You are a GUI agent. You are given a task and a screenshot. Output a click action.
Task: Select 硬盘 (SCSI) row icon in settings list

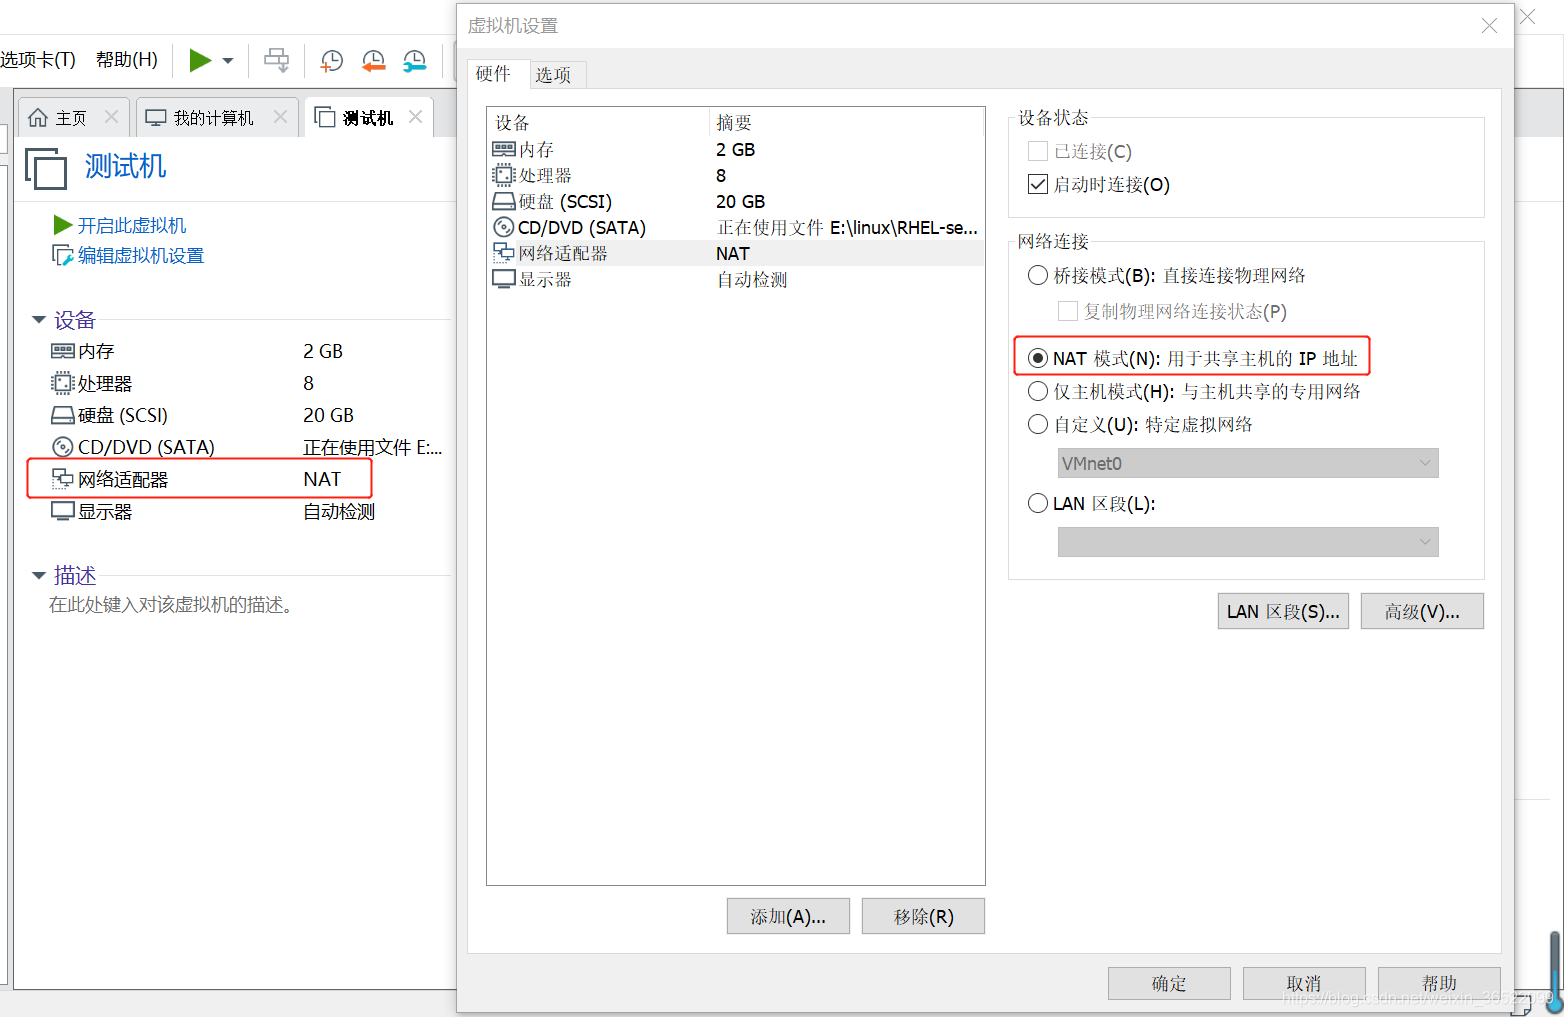(504, 201)
